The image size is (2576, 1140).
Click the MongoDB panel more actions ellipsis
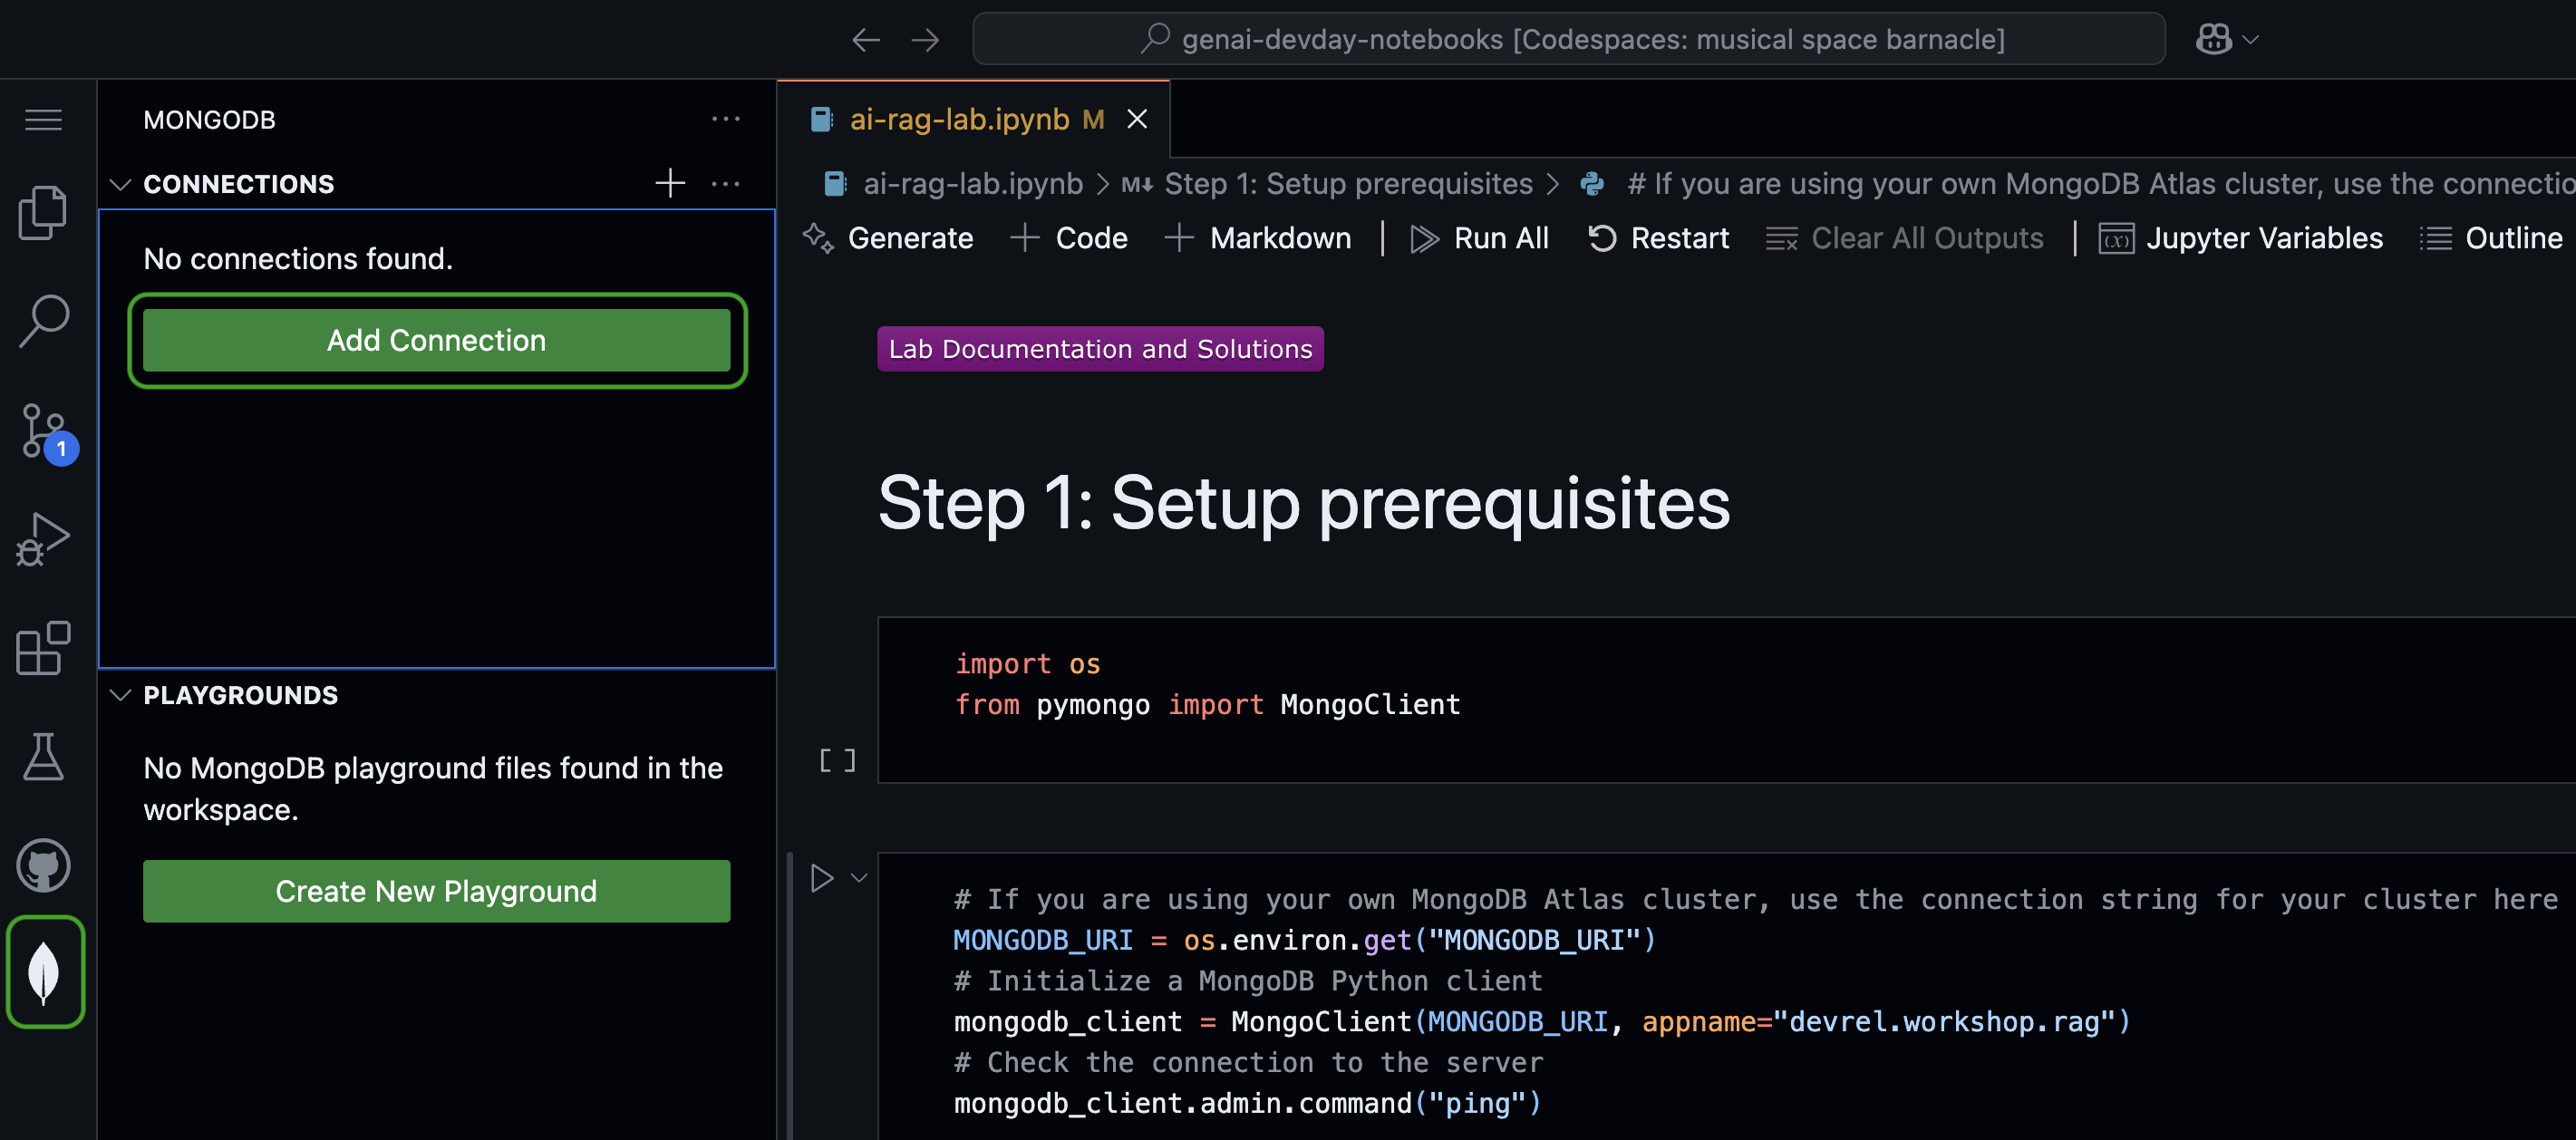pyautogui.click(x=725, y=120)
